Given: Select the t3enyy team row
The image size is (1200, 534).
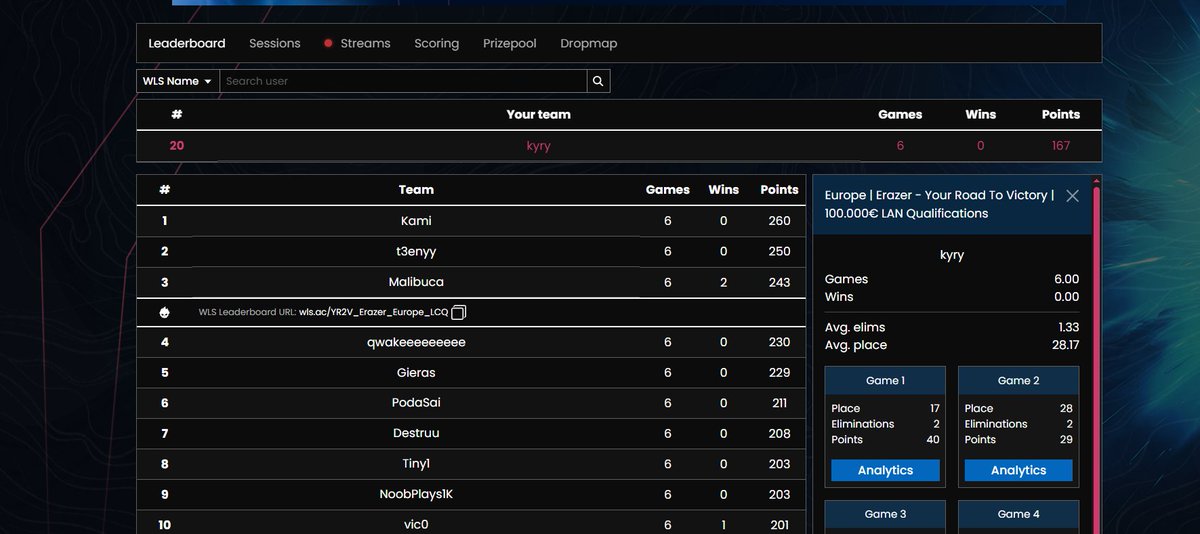Looking at the screenshot, I should coord(471,251).
